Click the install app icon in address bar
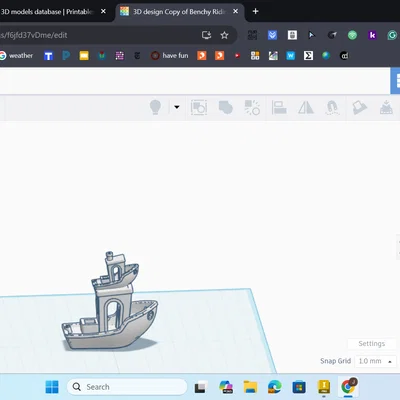This screenshot has width=400, height=400. pyautogui.click(x=206, y=35)
